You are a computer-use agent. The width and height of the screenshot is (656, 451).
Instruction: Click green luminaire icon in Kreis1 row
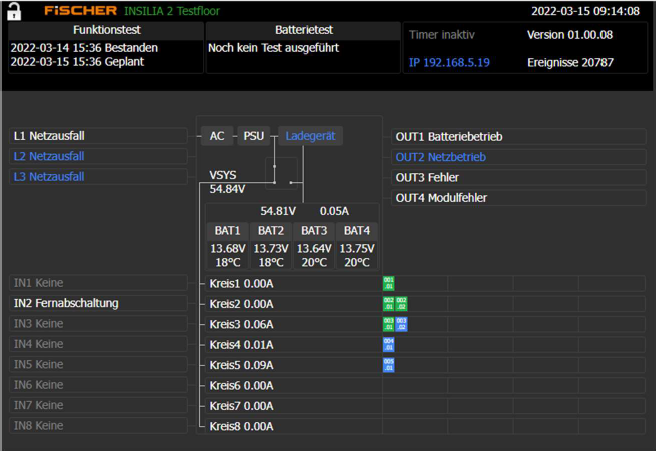coord(388,283)
